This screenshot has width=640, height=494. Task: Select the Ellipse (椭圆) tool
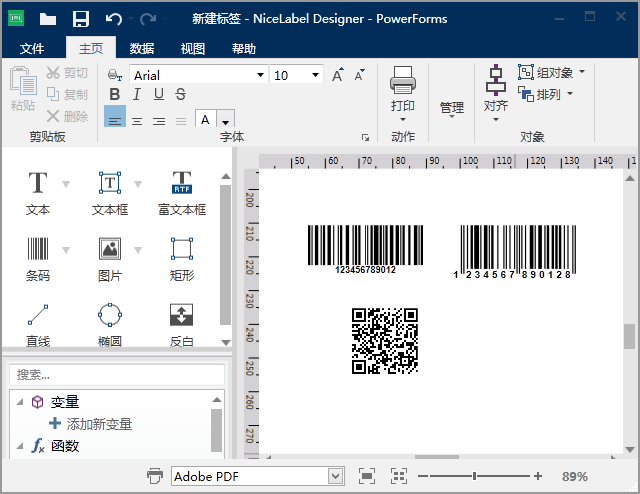pyautogui.click(x=110, y=325)
